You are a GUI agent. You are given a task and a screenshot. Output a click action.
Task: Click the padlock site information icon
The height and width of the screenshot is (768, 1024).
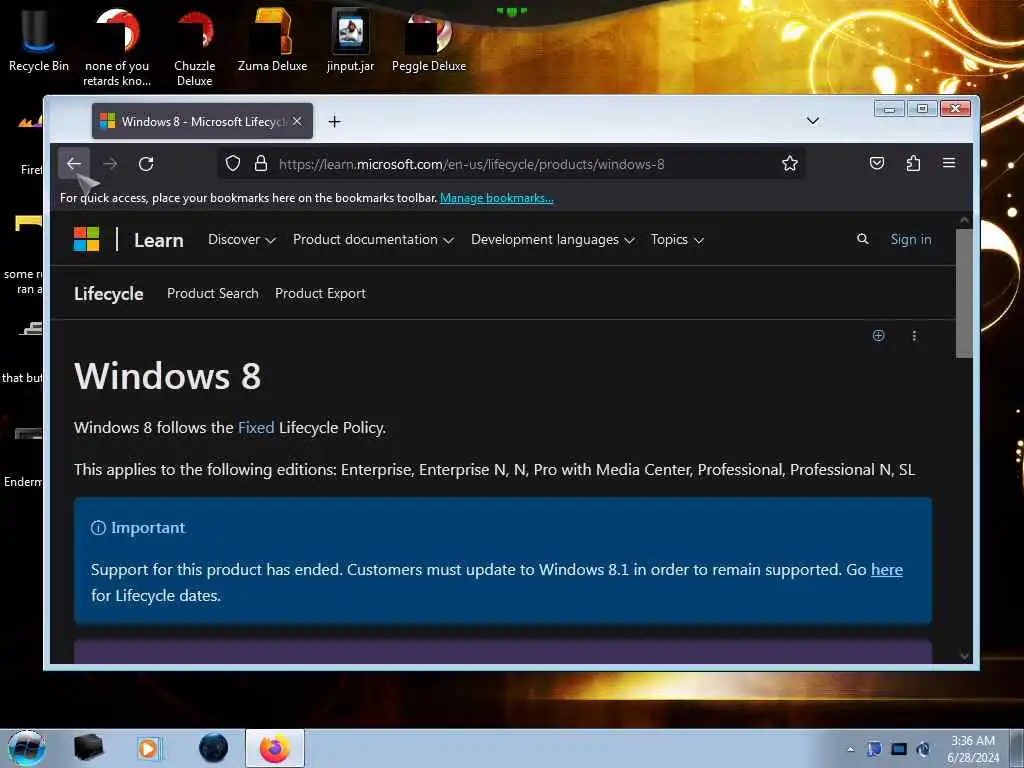click(261, 163)
